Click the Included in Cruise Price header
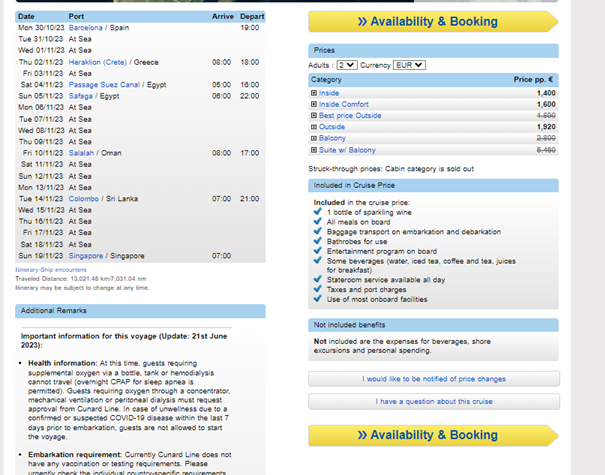605x475 pixels. [x=433, y=186]
